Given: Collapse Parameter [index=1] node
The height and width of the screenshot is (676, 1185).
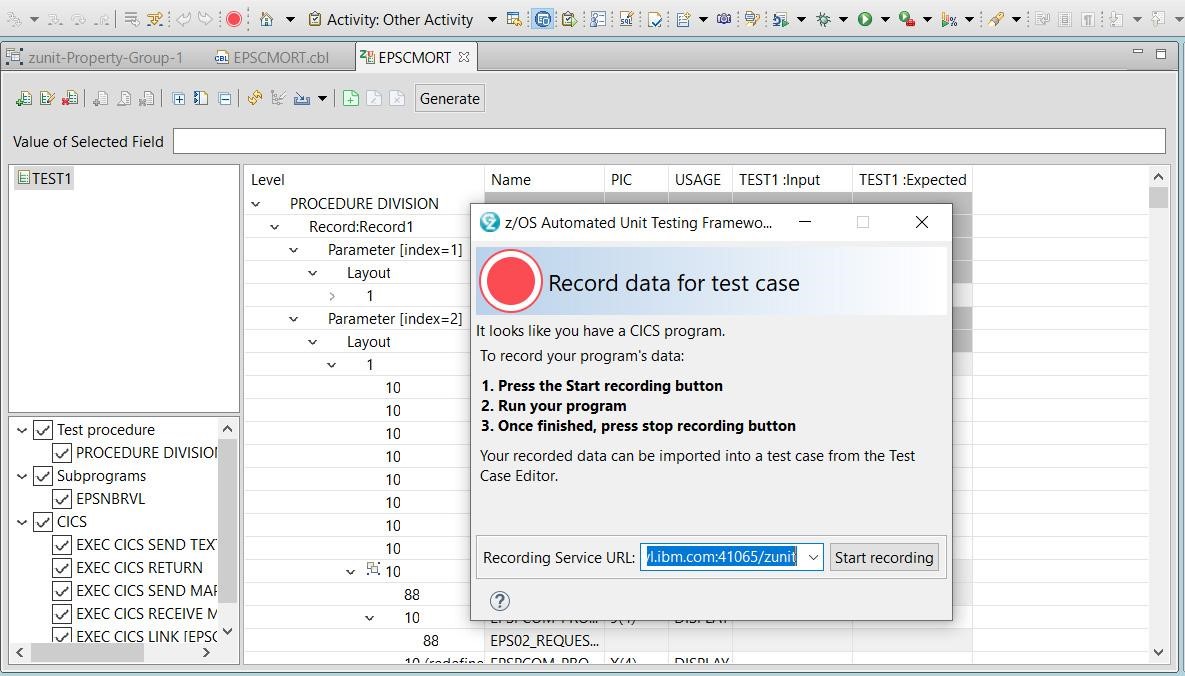Looking at the screenshot, I should coord(294,250).
